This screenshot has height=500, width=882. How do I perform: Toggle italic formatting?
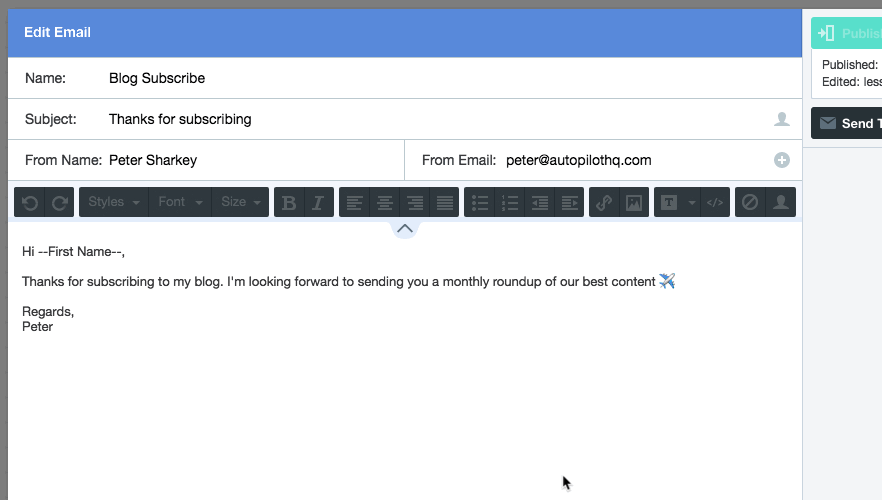pyautogui.click(x=318, y=203)
